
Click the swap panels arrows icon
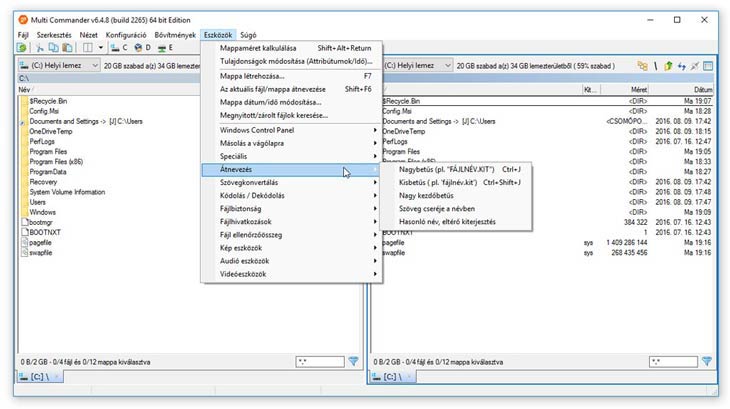pos(682,66)
